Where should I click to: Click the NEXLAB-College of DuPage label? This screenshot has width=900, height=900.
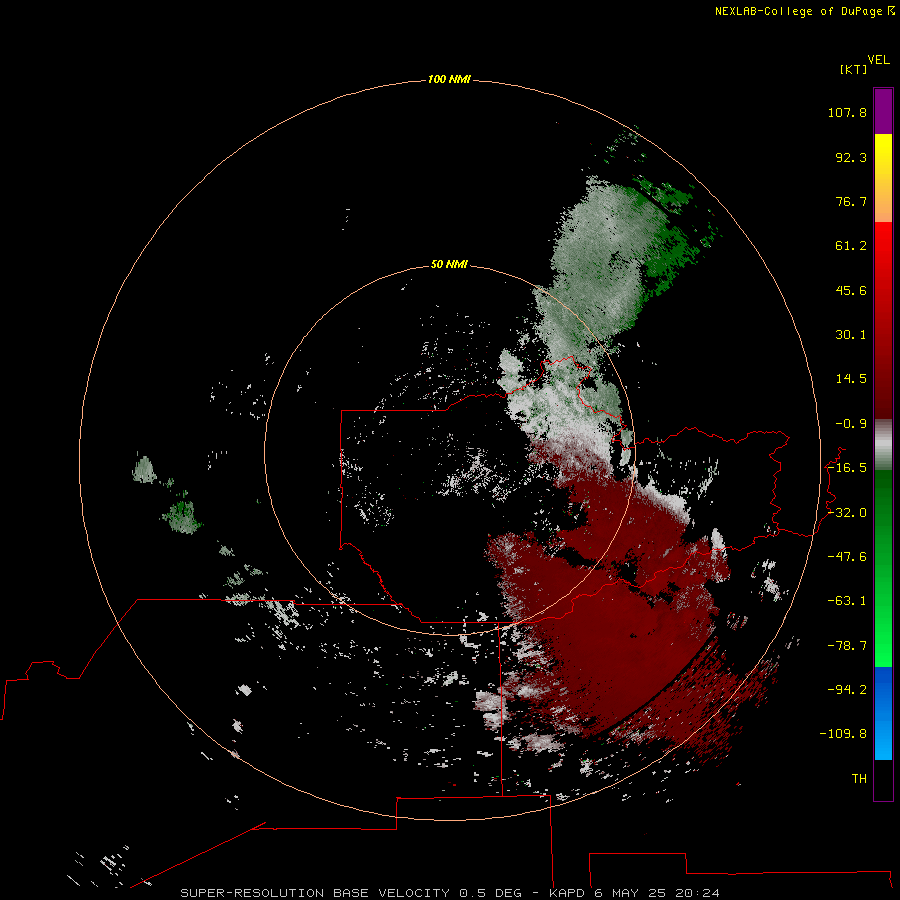click(804, 11)
